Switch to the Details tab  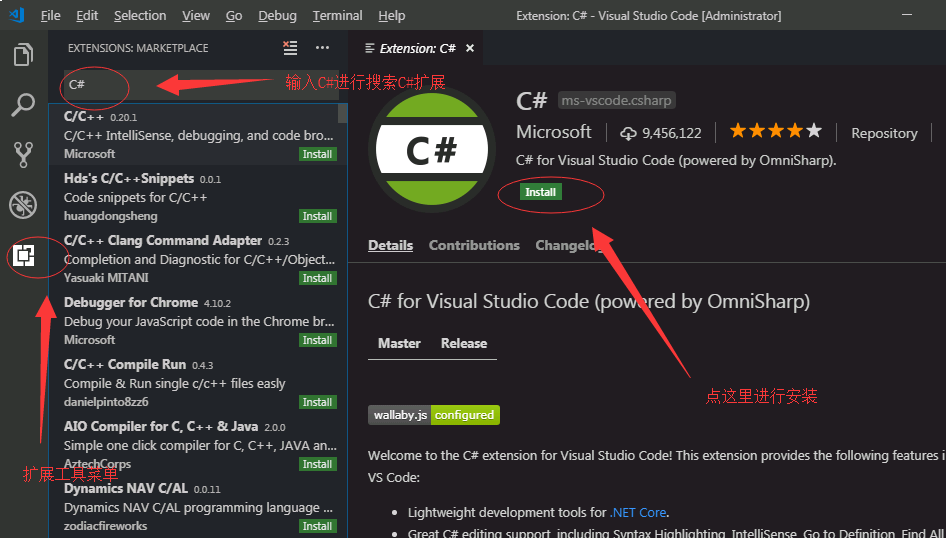click(x=390, y=245)
